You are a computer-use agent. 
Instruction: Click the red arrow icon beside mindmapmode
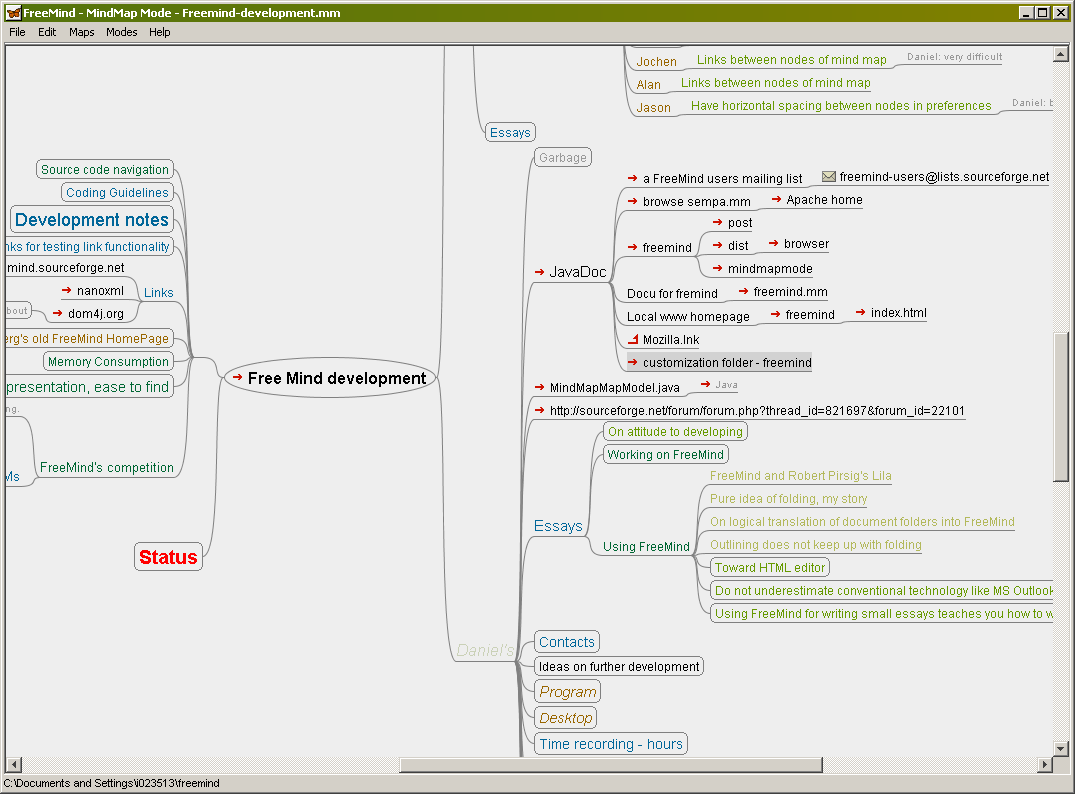(717, 268)
